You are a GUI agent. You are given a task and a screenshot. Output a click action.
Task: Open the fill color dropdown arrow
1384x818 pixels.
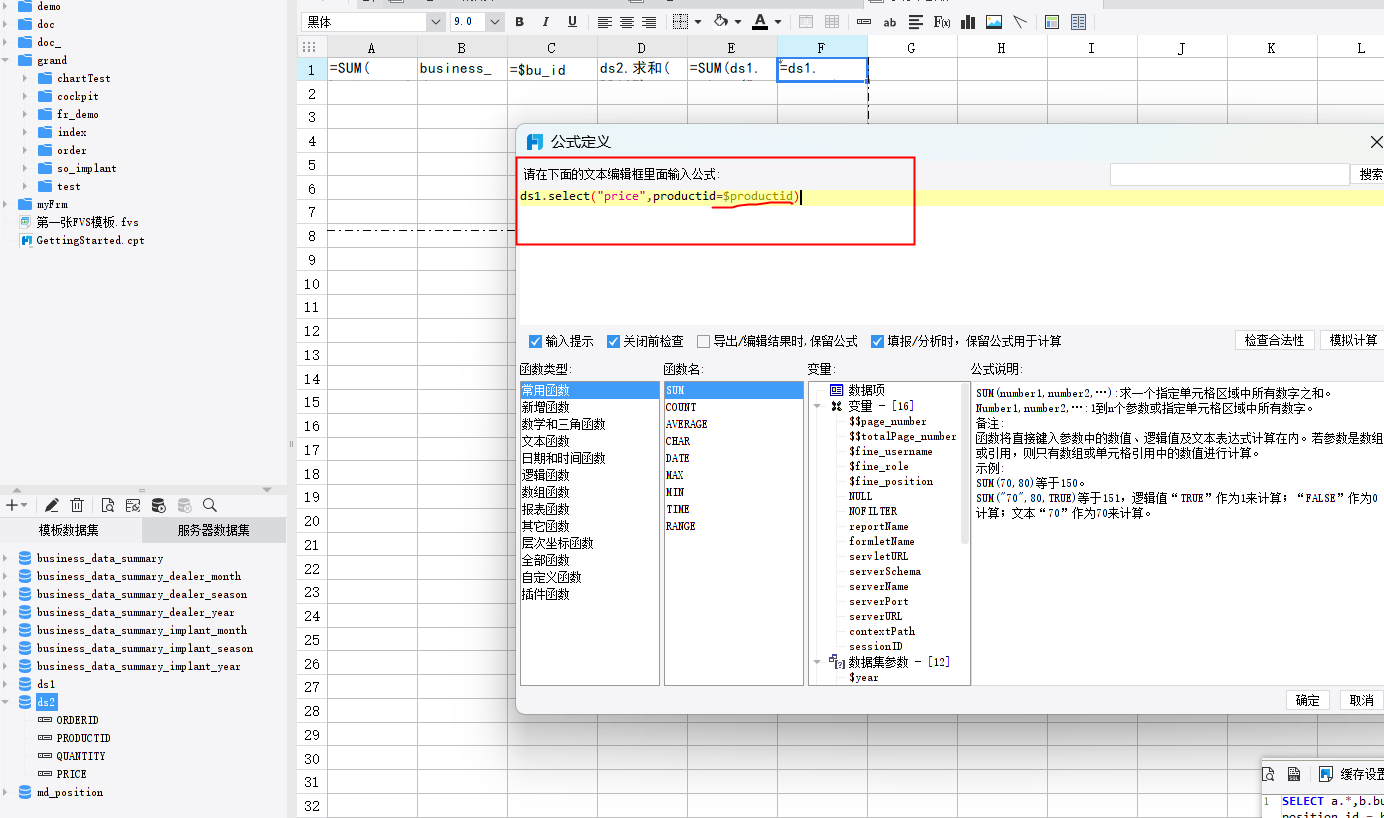pos(737,22)
